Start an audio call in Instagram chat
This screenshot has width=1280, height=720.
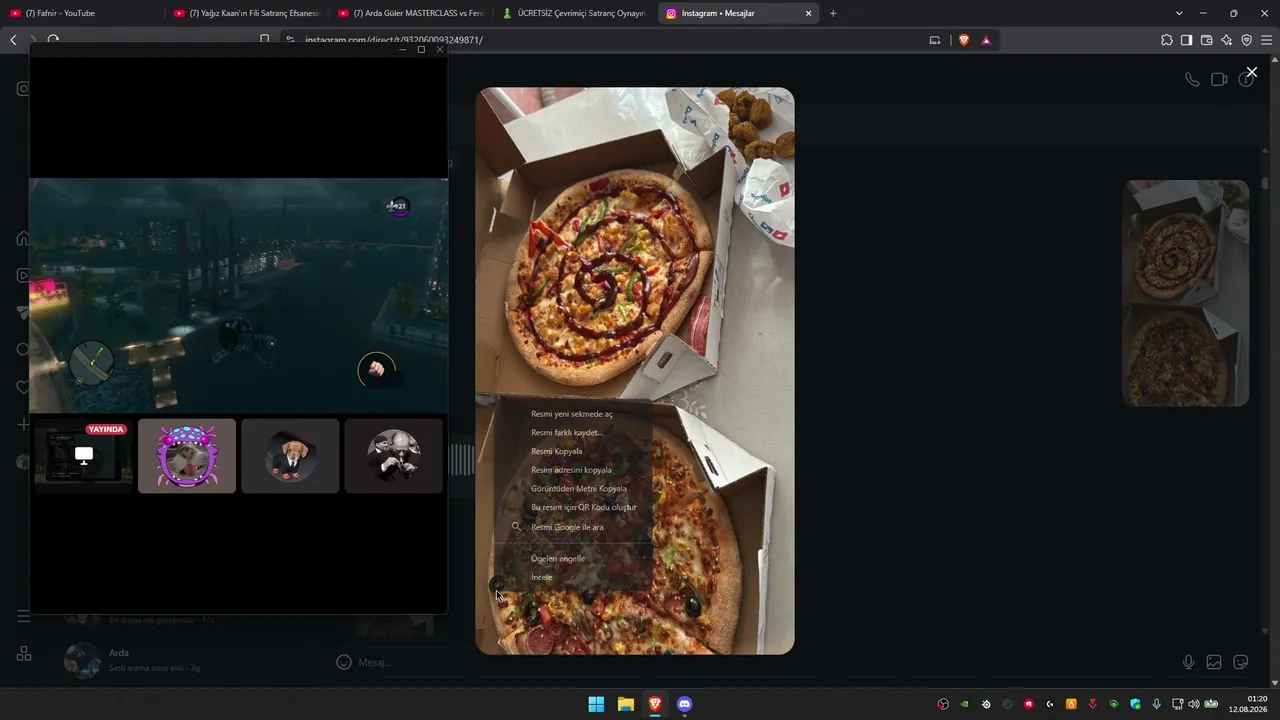click(1192, 79)
